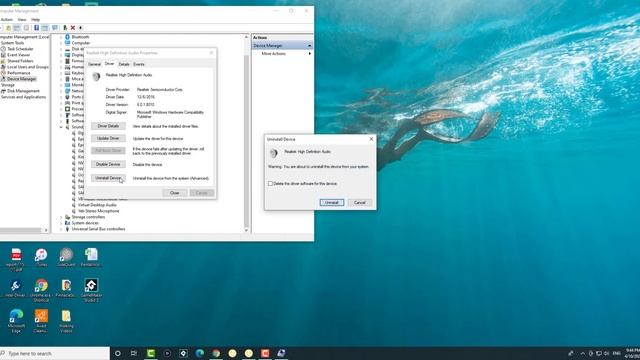Click the Cortana circle on taskbar
Viewport: 640px width, 360px height.
118,353
